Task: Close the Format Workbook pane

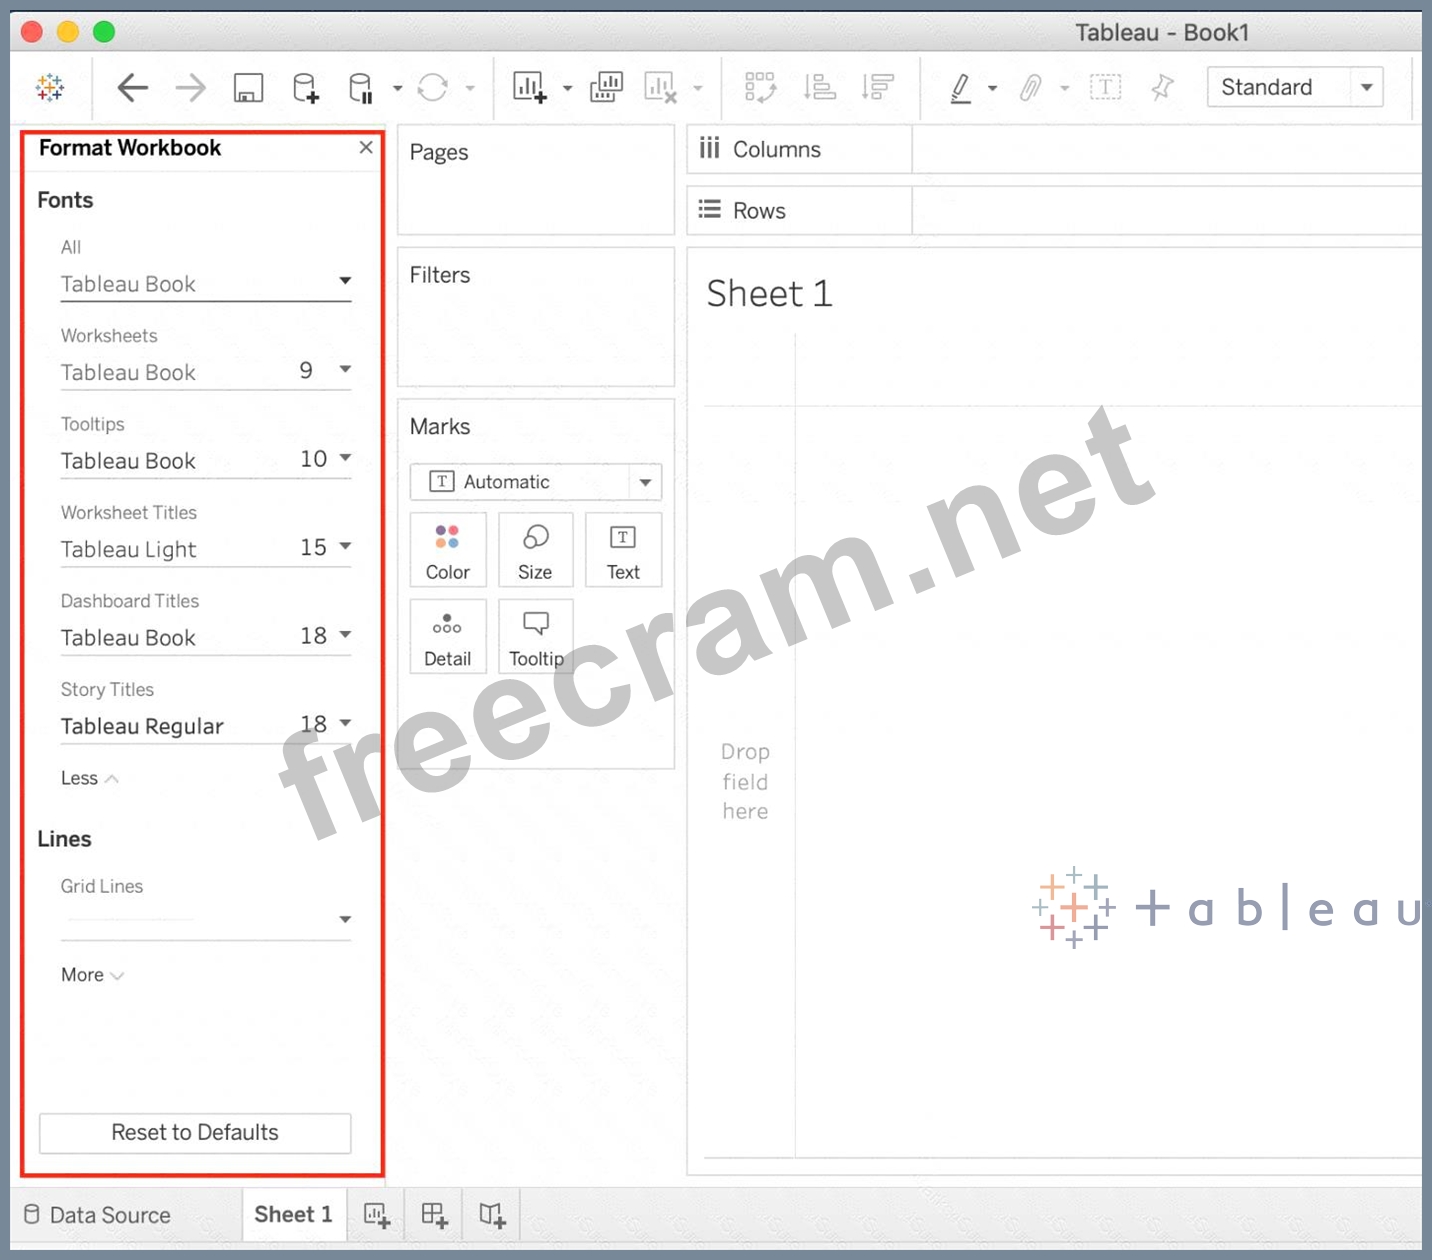Action: tap(366, 147)
